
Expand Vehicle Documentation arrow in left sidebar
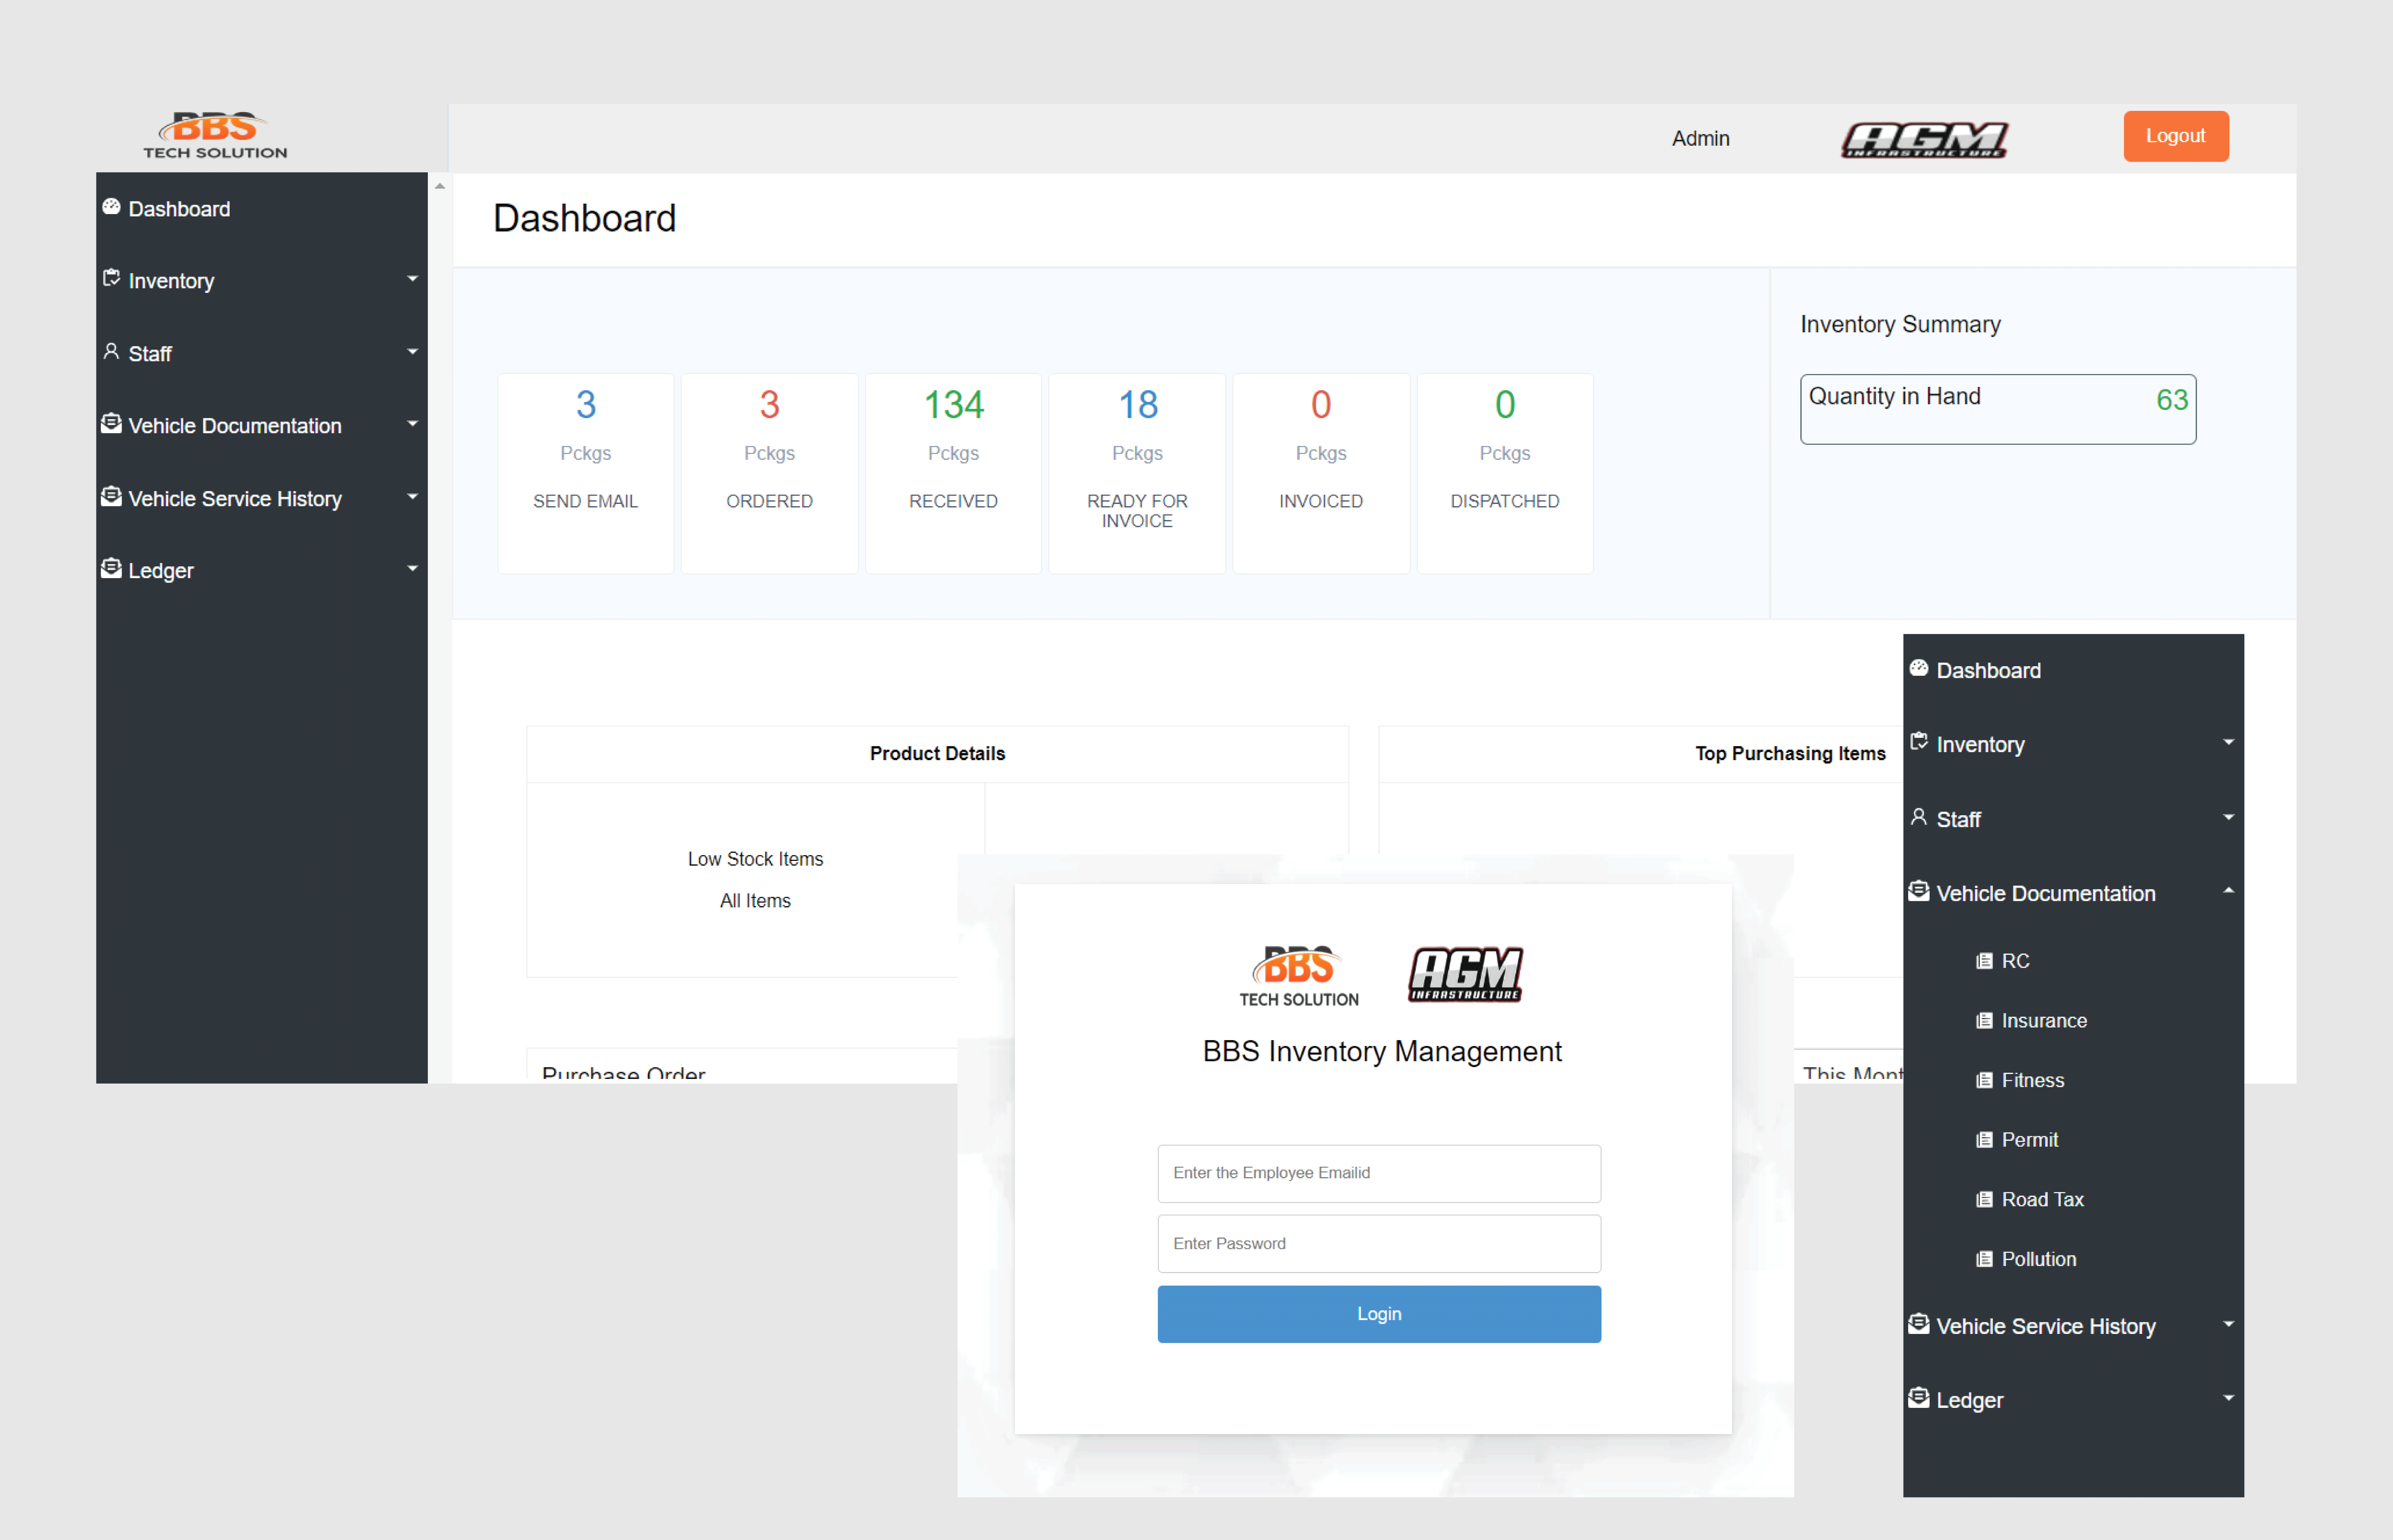pyautogui.click(x=412, y=424)
